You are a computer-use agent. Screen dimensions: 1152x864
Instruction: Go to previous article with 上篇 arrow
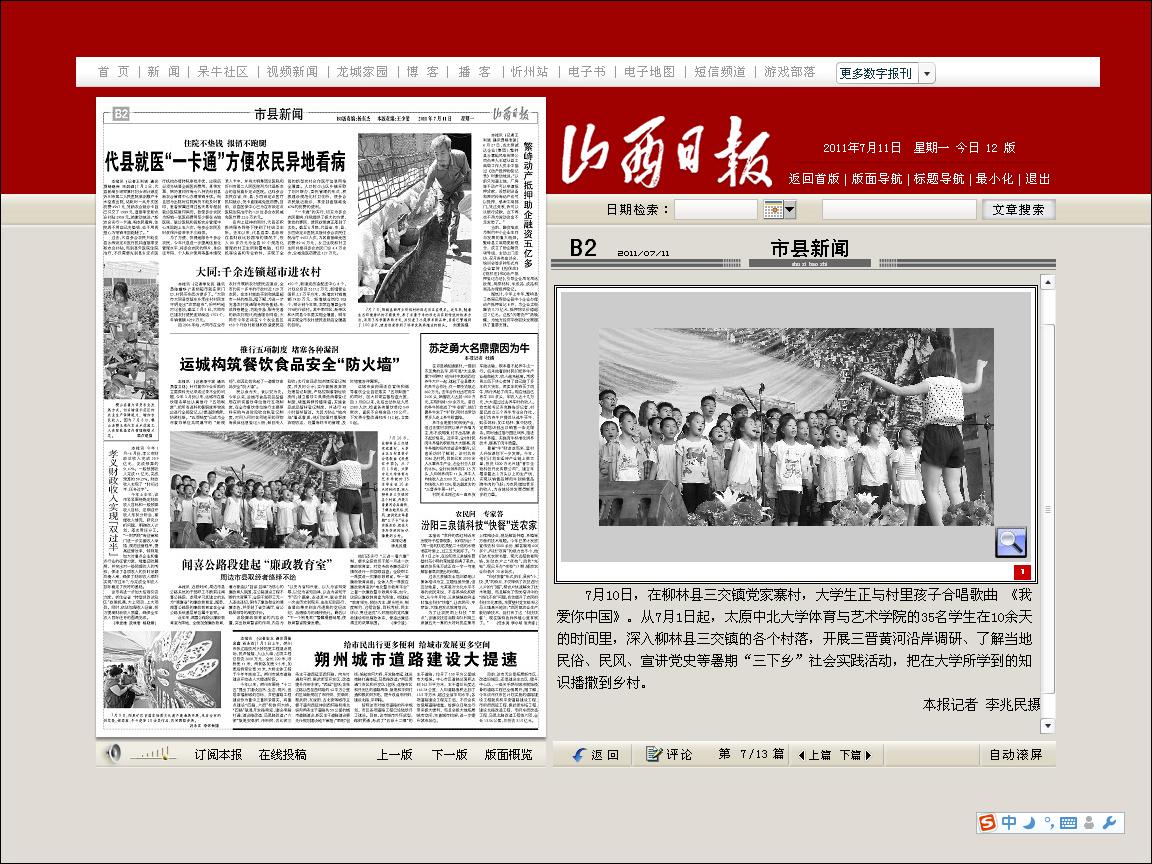[818, 755]
